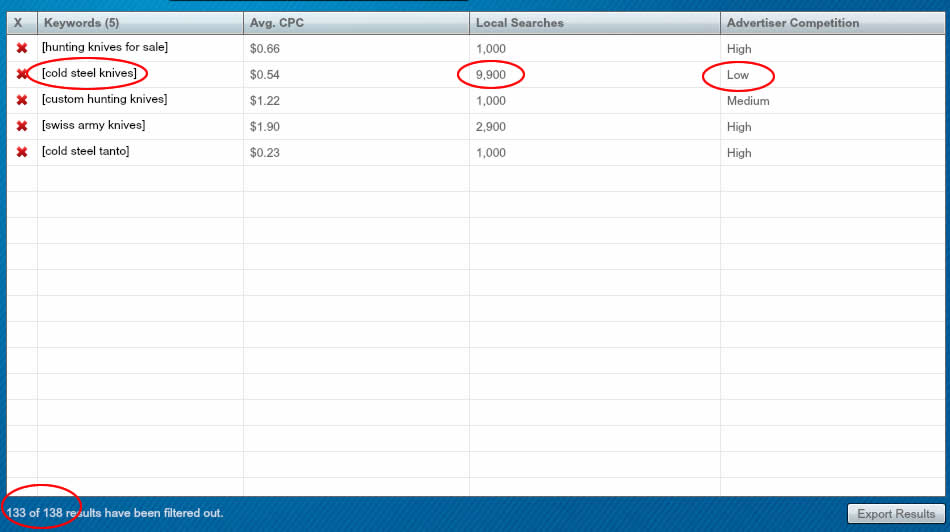Click the Export Results button

pyautogui.click(x=896, y=514)
